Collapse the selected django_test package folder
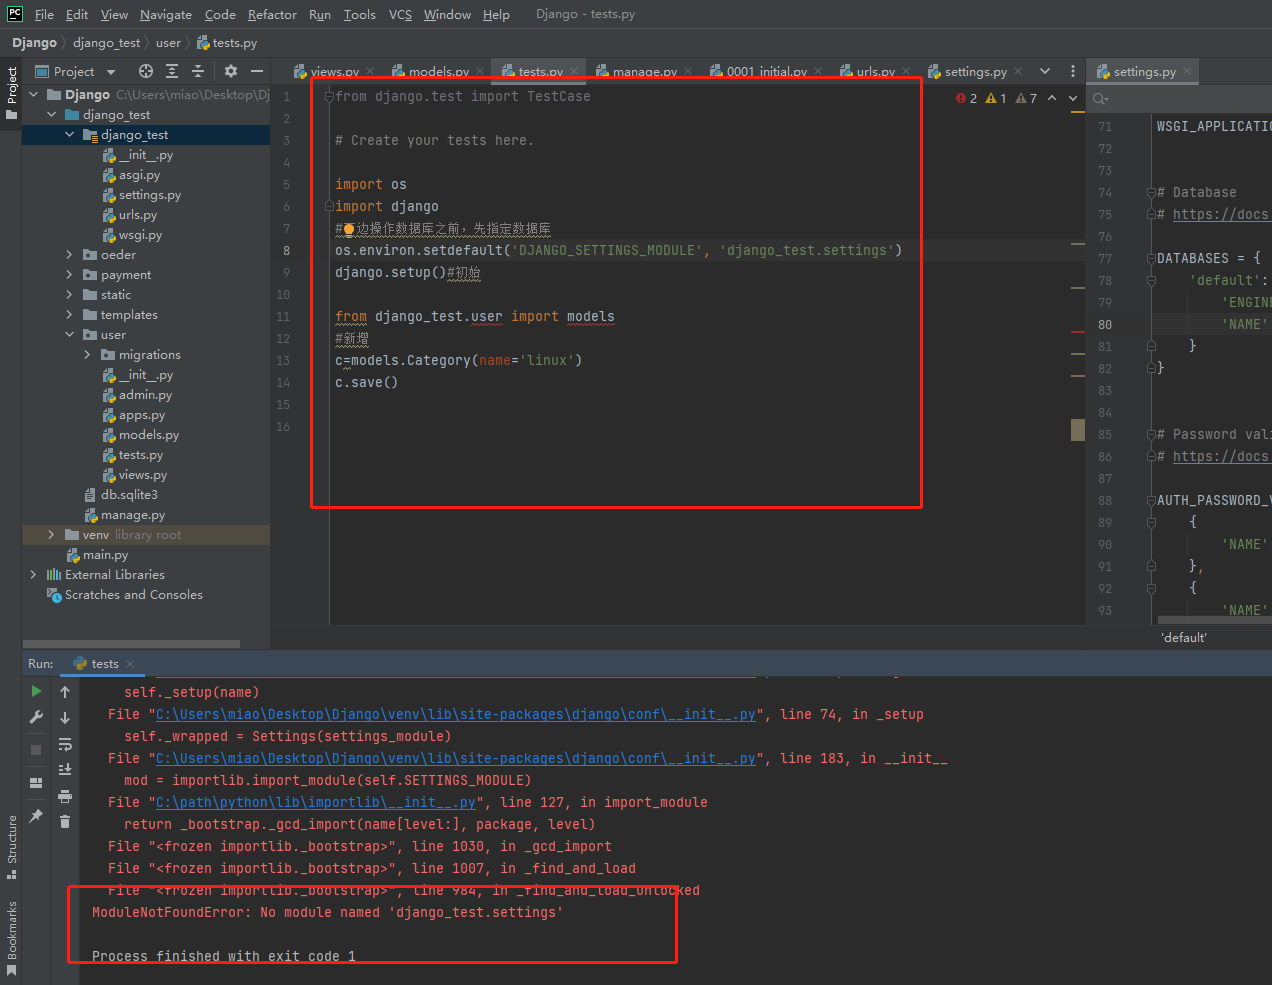Screen dimensions: 1272x985 point(70,134)
